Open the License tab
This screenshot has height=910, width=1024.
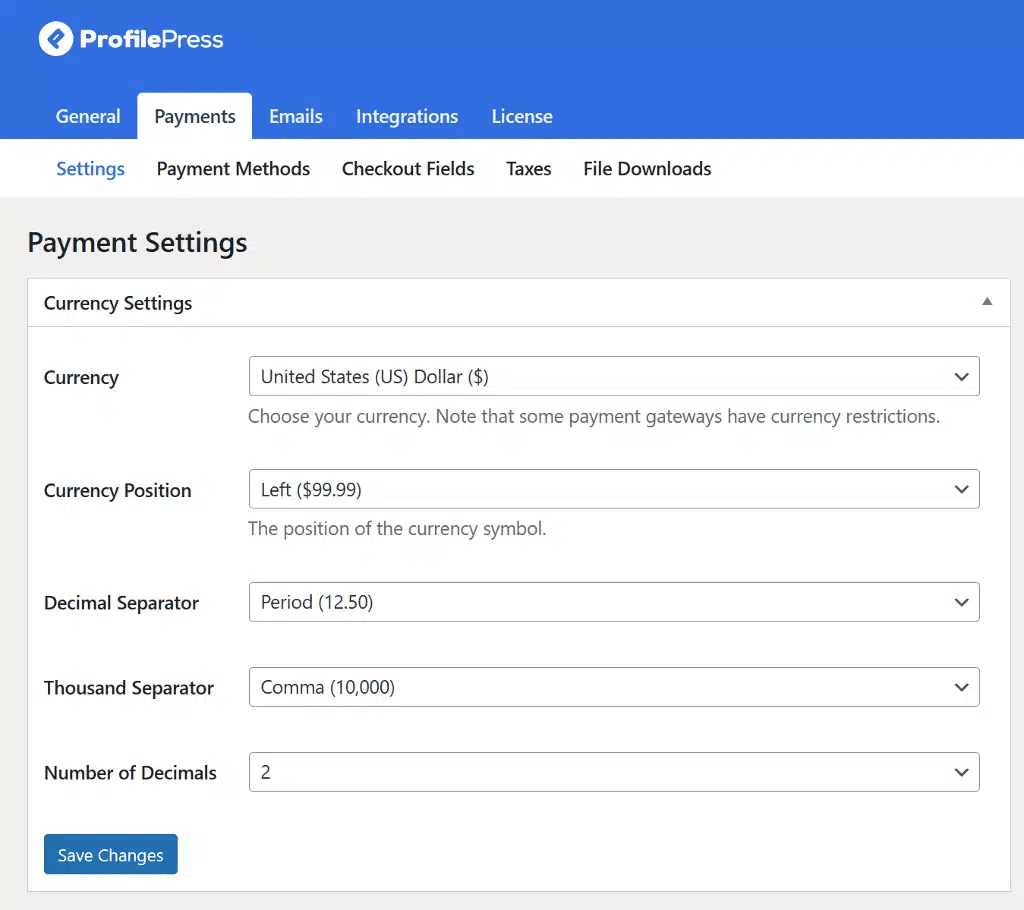pos(522,117)
